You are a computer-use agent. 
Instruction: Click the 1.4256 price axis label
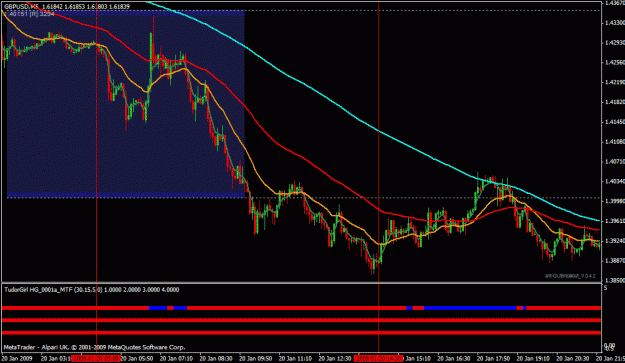point(615,63)
